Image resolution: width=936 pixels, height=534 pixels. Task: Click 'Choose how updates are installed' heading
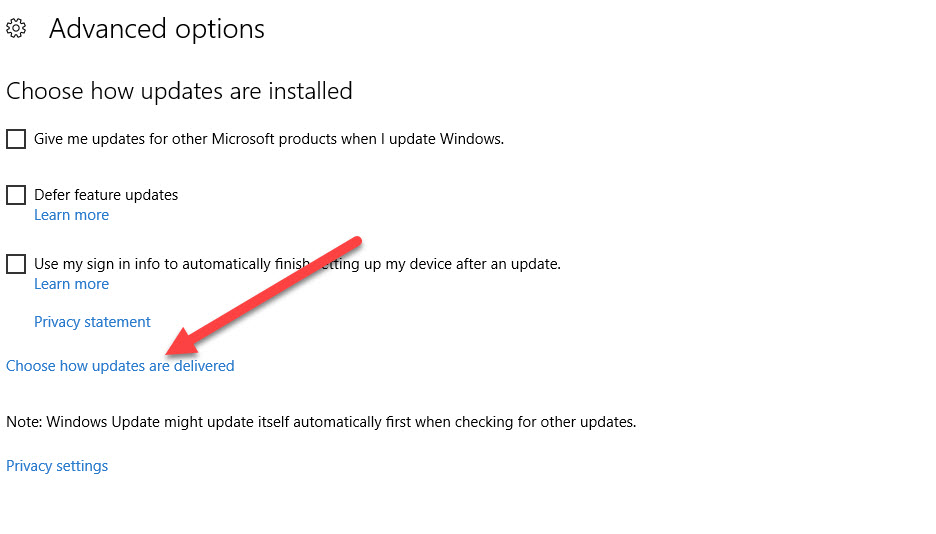pyautogui.click(x=179, y=91)
